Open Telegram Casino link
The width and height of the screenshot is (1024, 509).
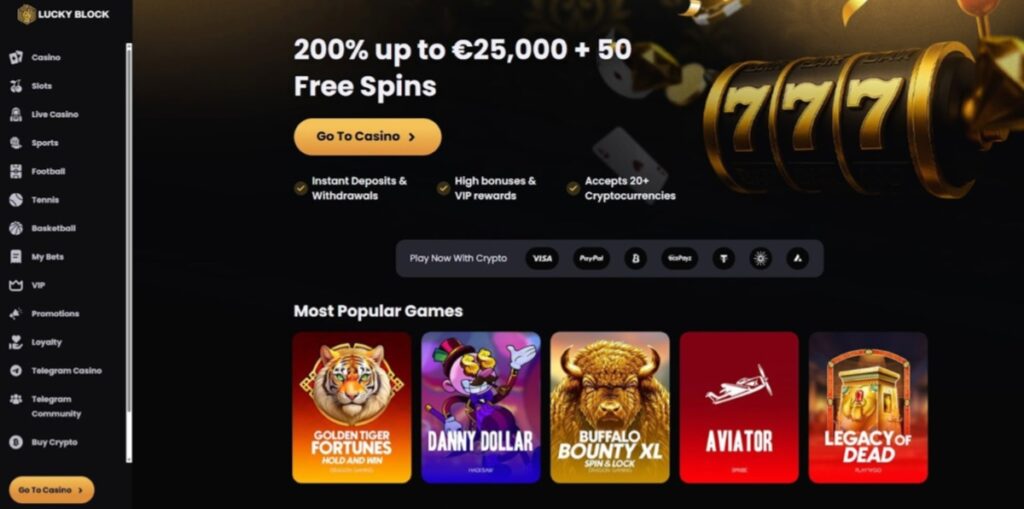point(67,370)
